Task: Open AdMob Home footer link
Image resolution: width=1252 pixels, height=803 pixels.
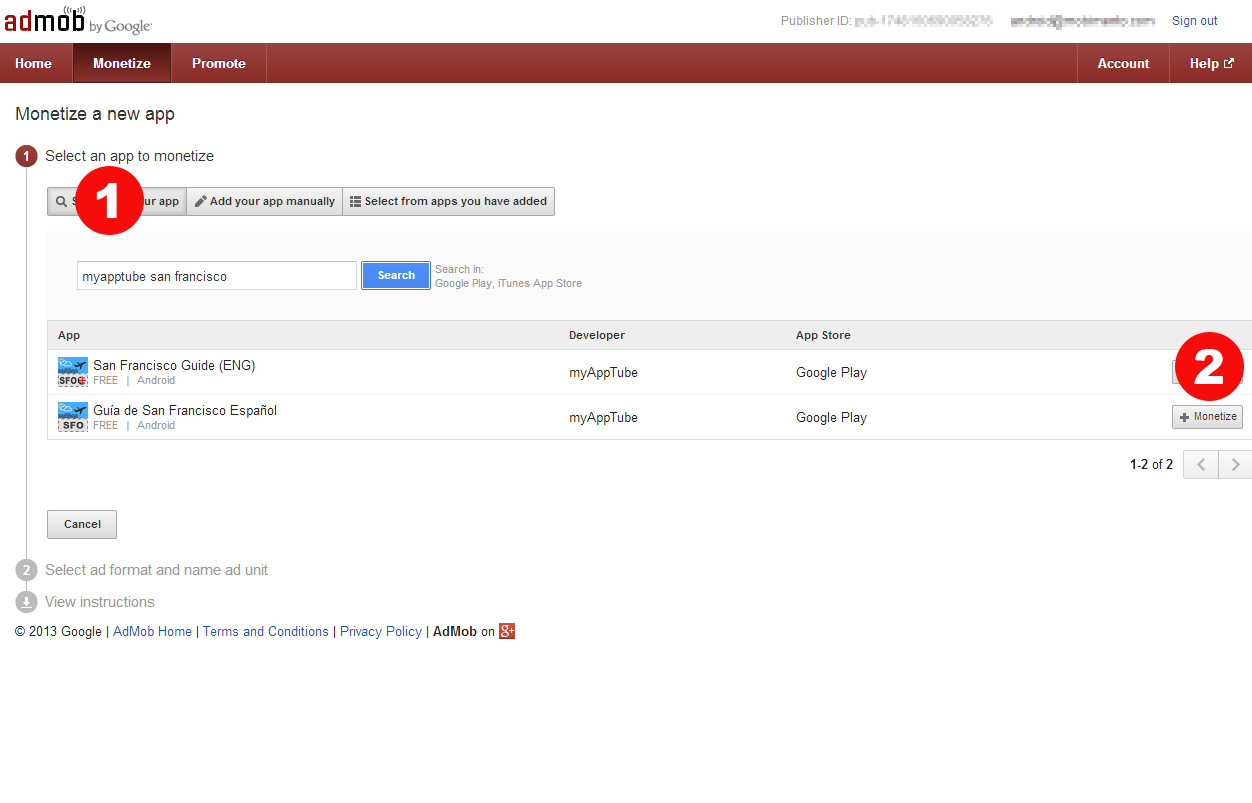Action: point(152,631)
